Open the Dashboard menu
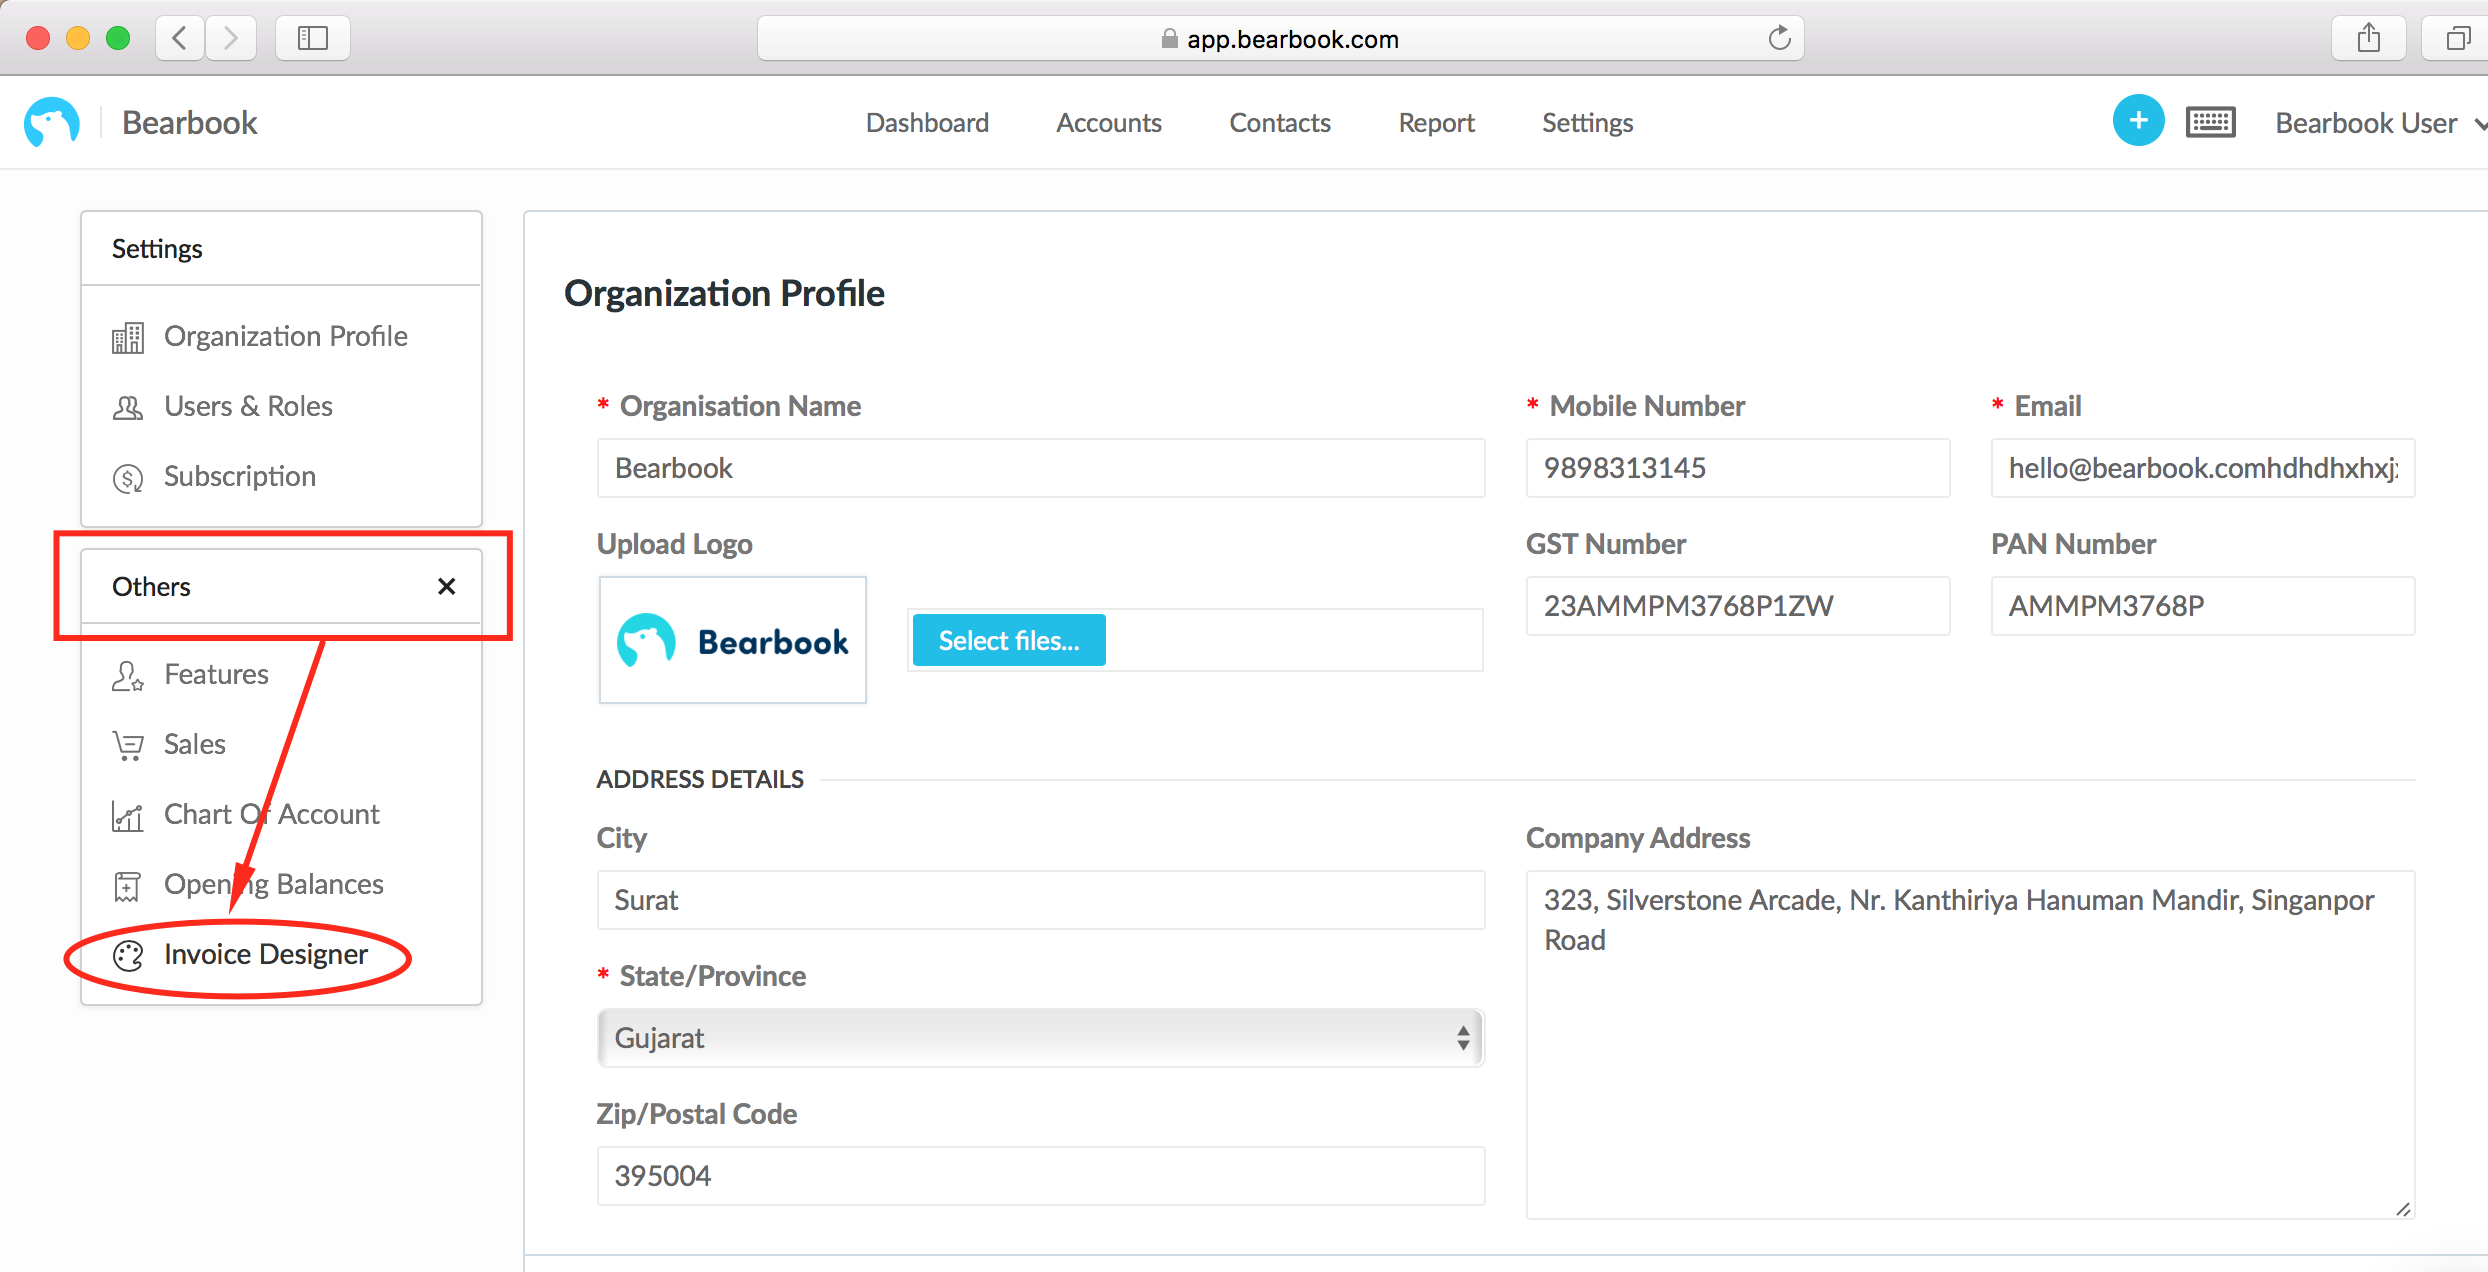The height and width of the screenshot is (1272, 2488). point(927,122)
